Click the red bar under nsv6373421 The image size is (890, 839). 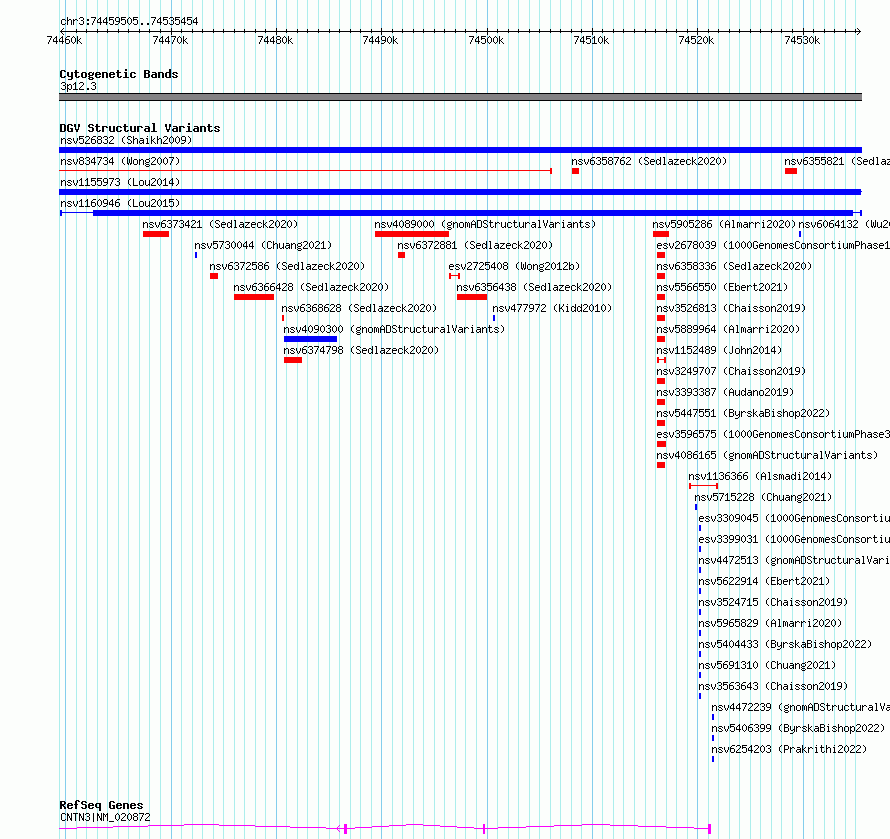[156, 234]
